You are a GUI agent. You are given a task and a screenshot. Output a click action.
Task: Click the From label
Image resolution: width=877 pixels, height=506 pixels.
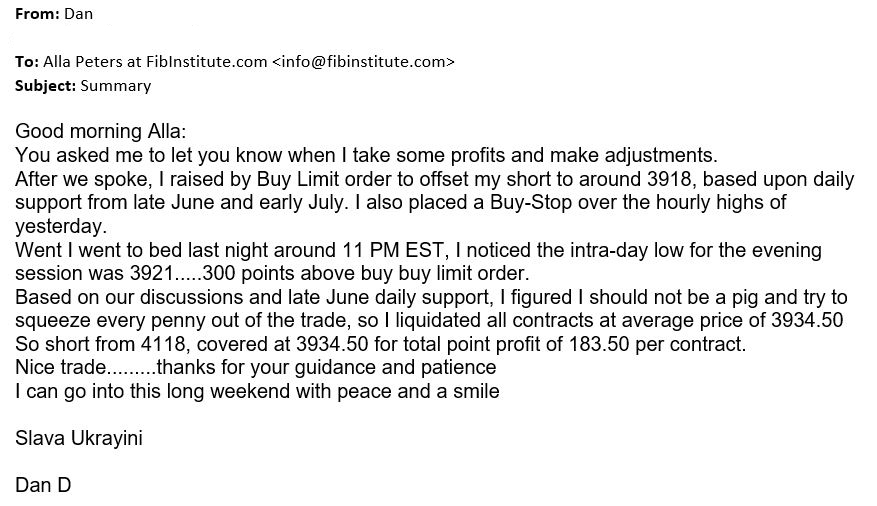click(x=37, y=14)
